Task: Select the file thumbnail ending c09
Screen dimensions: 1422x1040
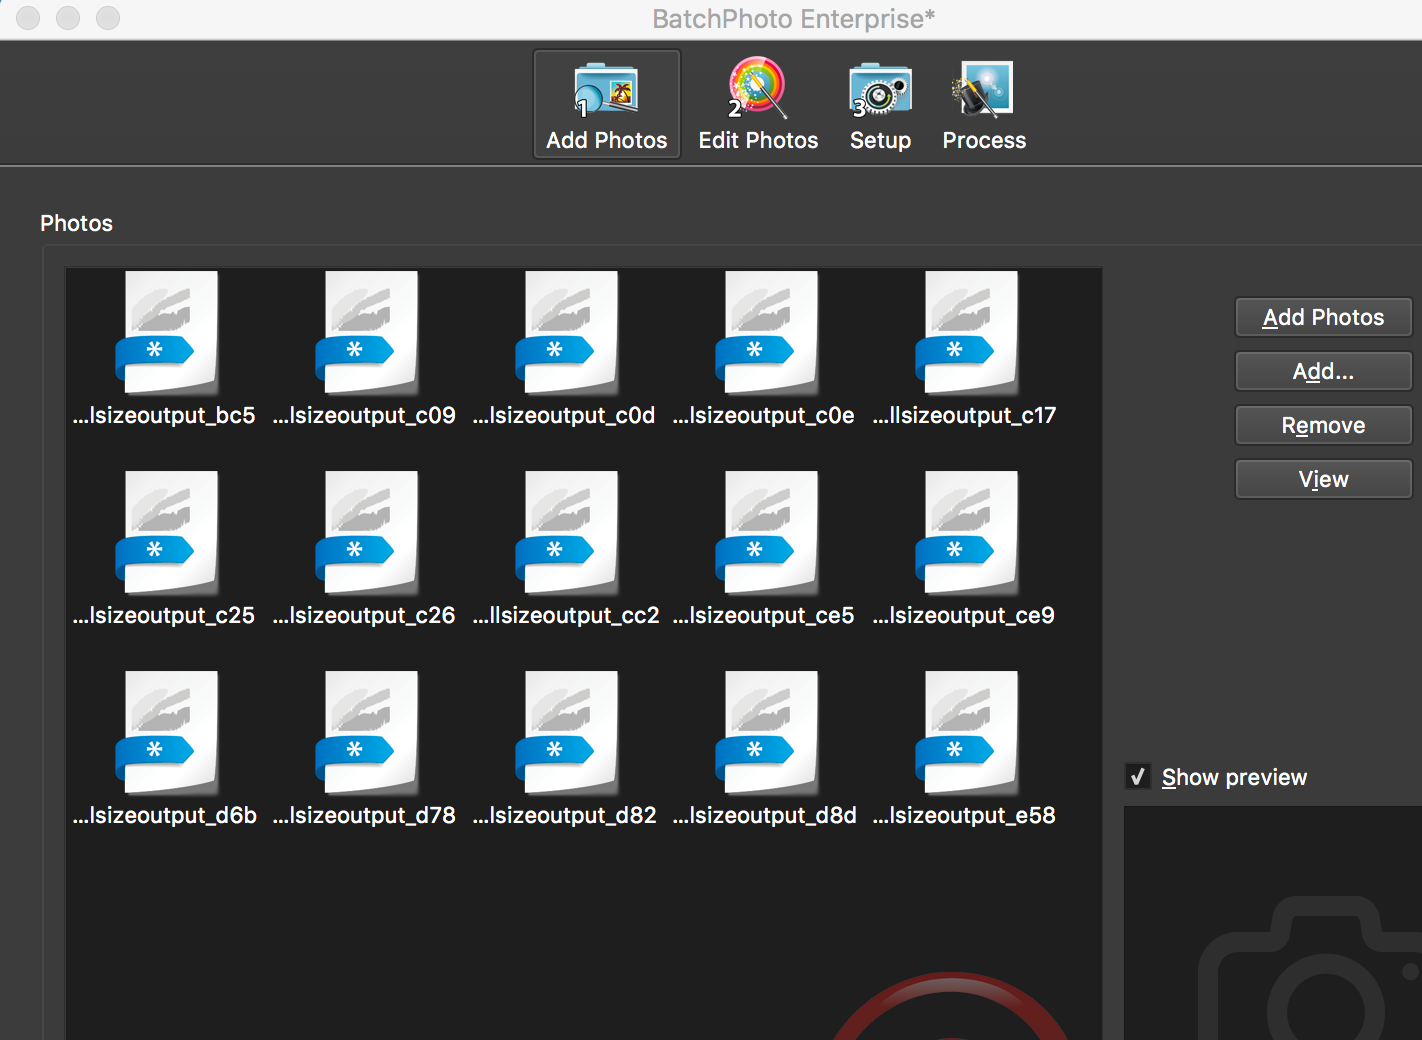Action: pyautogui.click(x=366, y=333)
